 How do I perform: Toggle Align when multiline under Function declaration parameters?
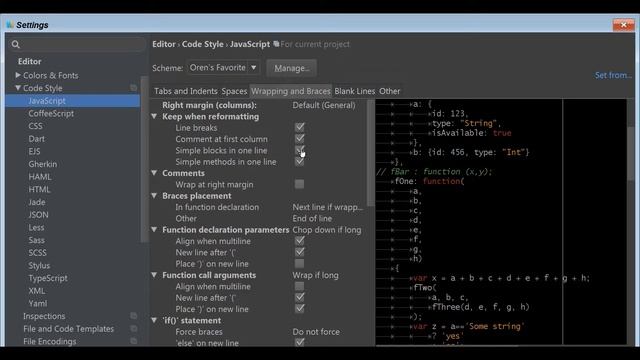tap(299, 241)
